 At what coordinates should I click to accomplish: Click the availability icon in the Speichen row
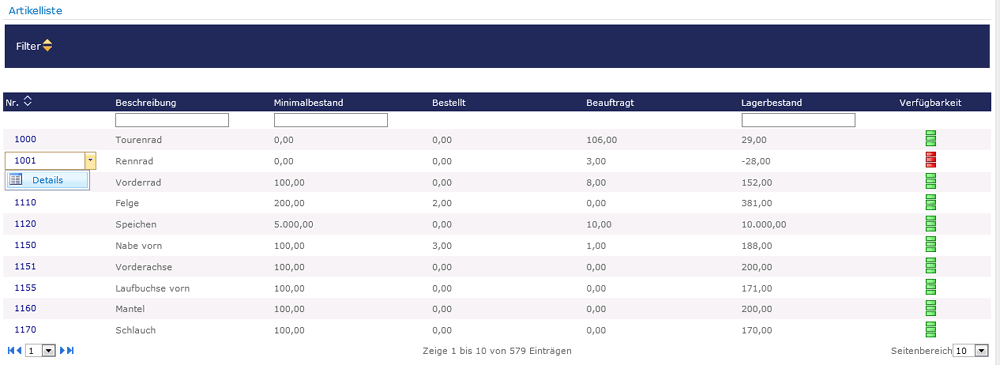[930, 223]
